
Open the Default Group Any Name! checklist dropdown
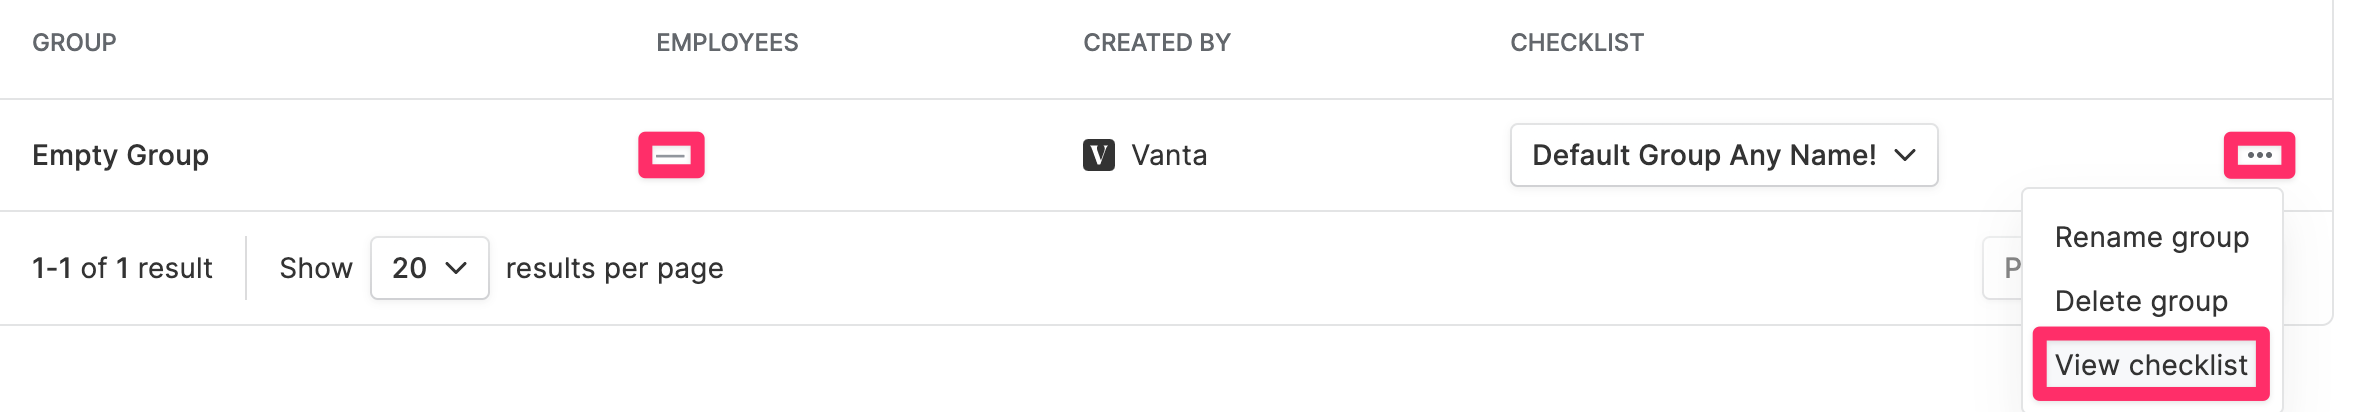[1724, 155]
